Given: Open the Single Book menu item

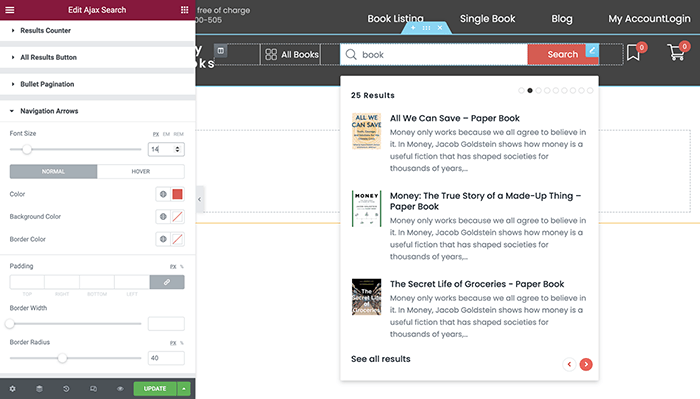Looking at the screenshot, I should (x=488, y=19).
